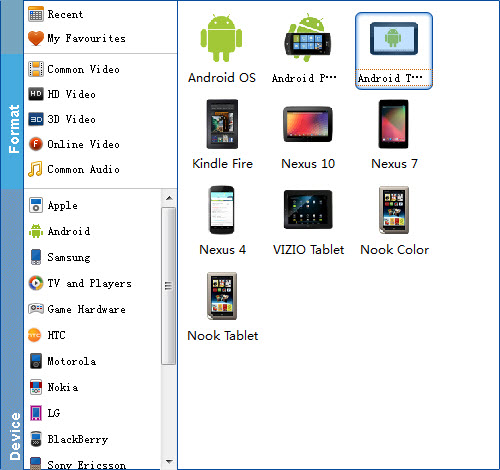Click the TV and Players icon
500x470 pixels.
(36, 283)
